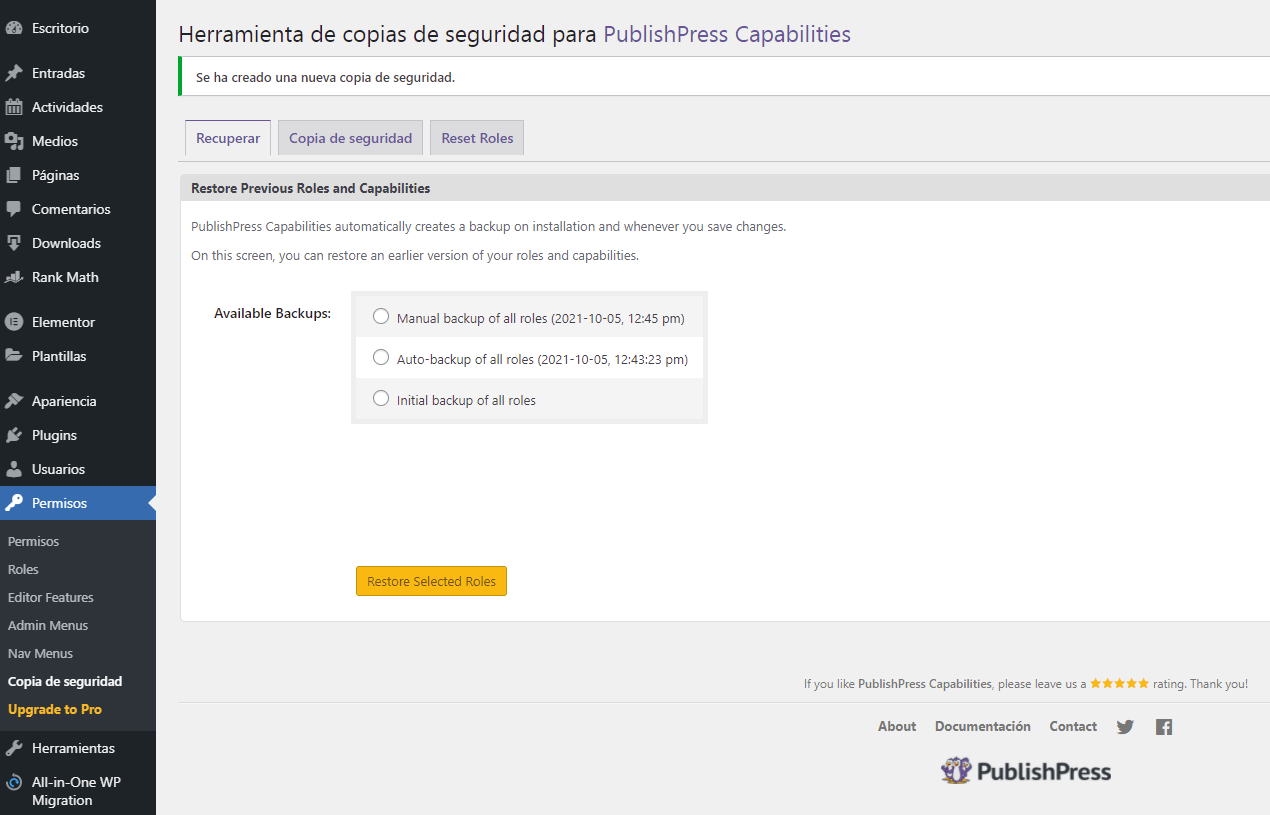Go to Rank Math in the sidebar
Screen dimensions: 1270x815
65,277
